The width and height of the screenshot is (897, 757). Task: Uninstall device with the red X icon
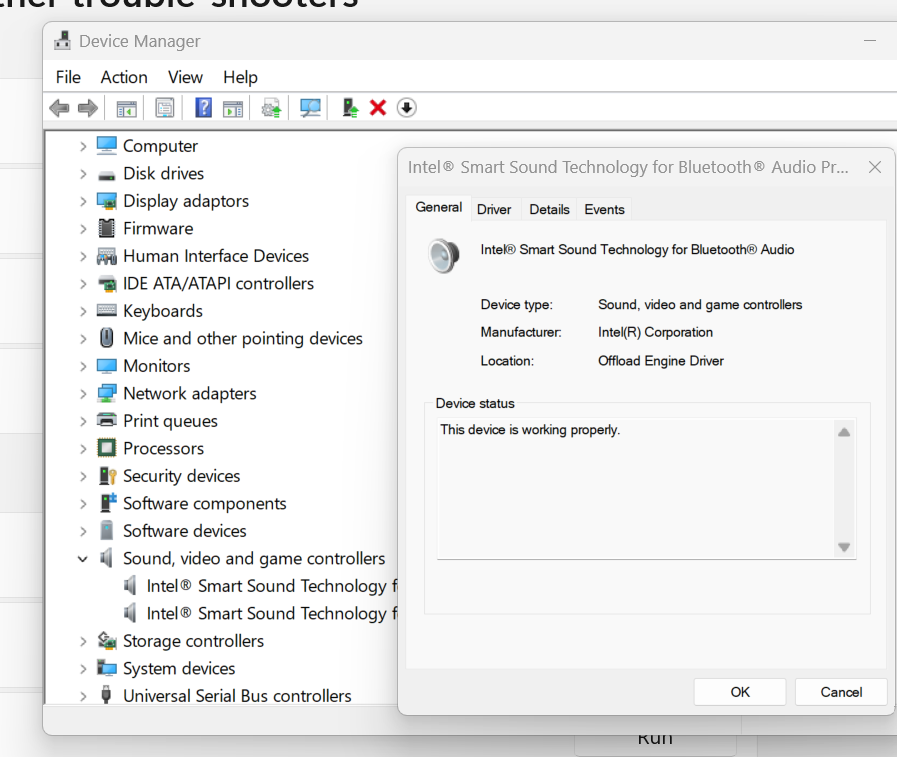[378, 108]
